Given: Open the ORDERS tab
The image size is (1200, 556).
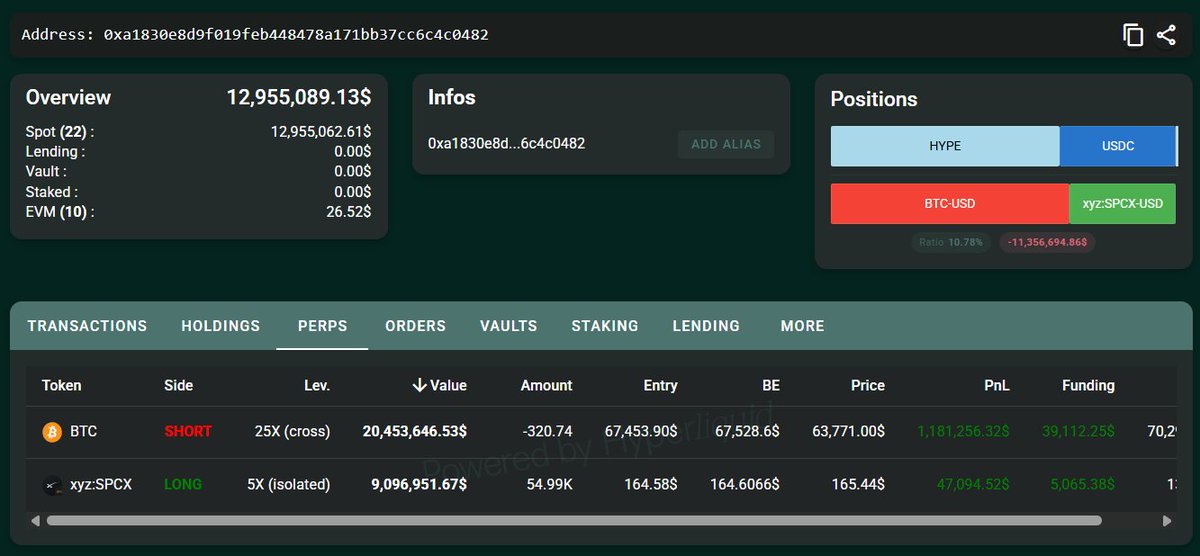Looking at the screenshot, I should click(416, 326).
